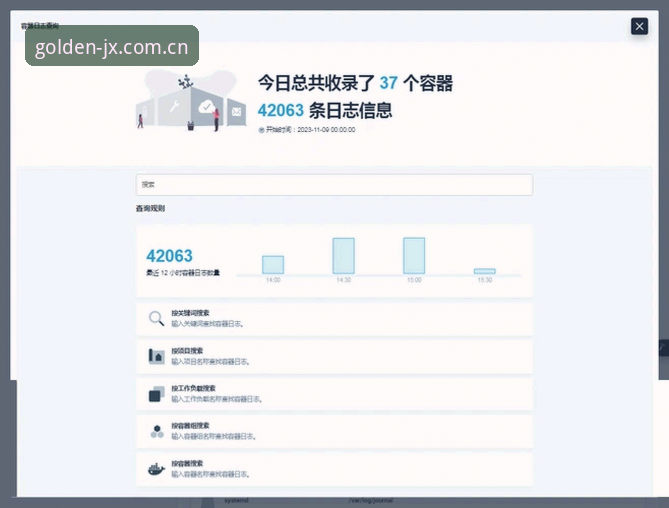Viewport: 669px width, 508px height.
Task: Select the 15:00 bar in the log chart
Action: click(414, 255)
